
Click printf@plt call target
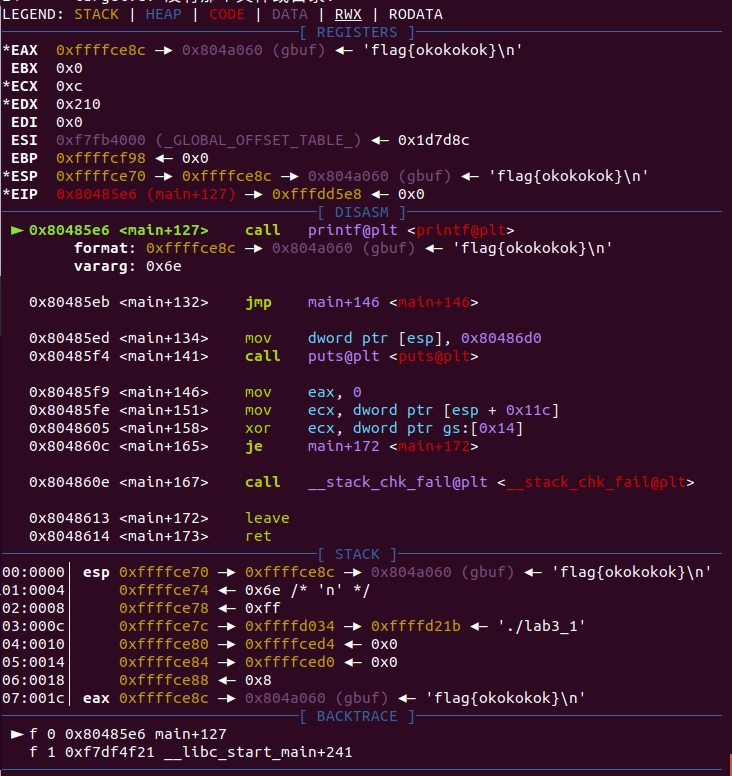pyautogui.click(x=352, y=230)
